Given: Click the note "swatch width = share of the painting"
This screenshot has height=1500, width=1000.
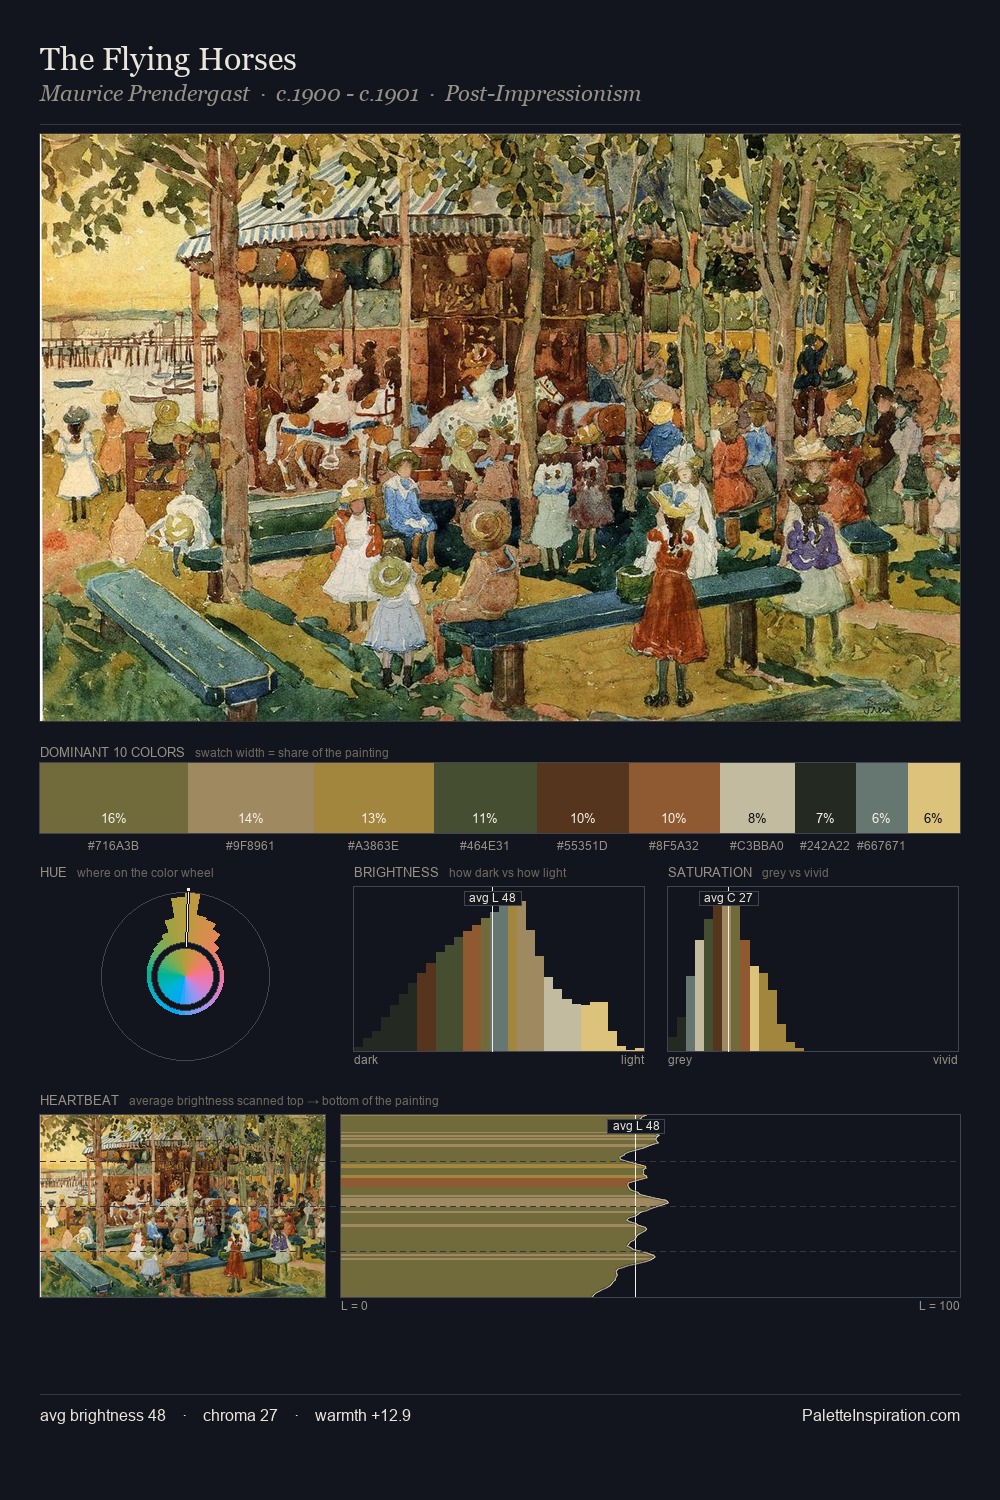Looking at the screenshot, I should (292, 753).
